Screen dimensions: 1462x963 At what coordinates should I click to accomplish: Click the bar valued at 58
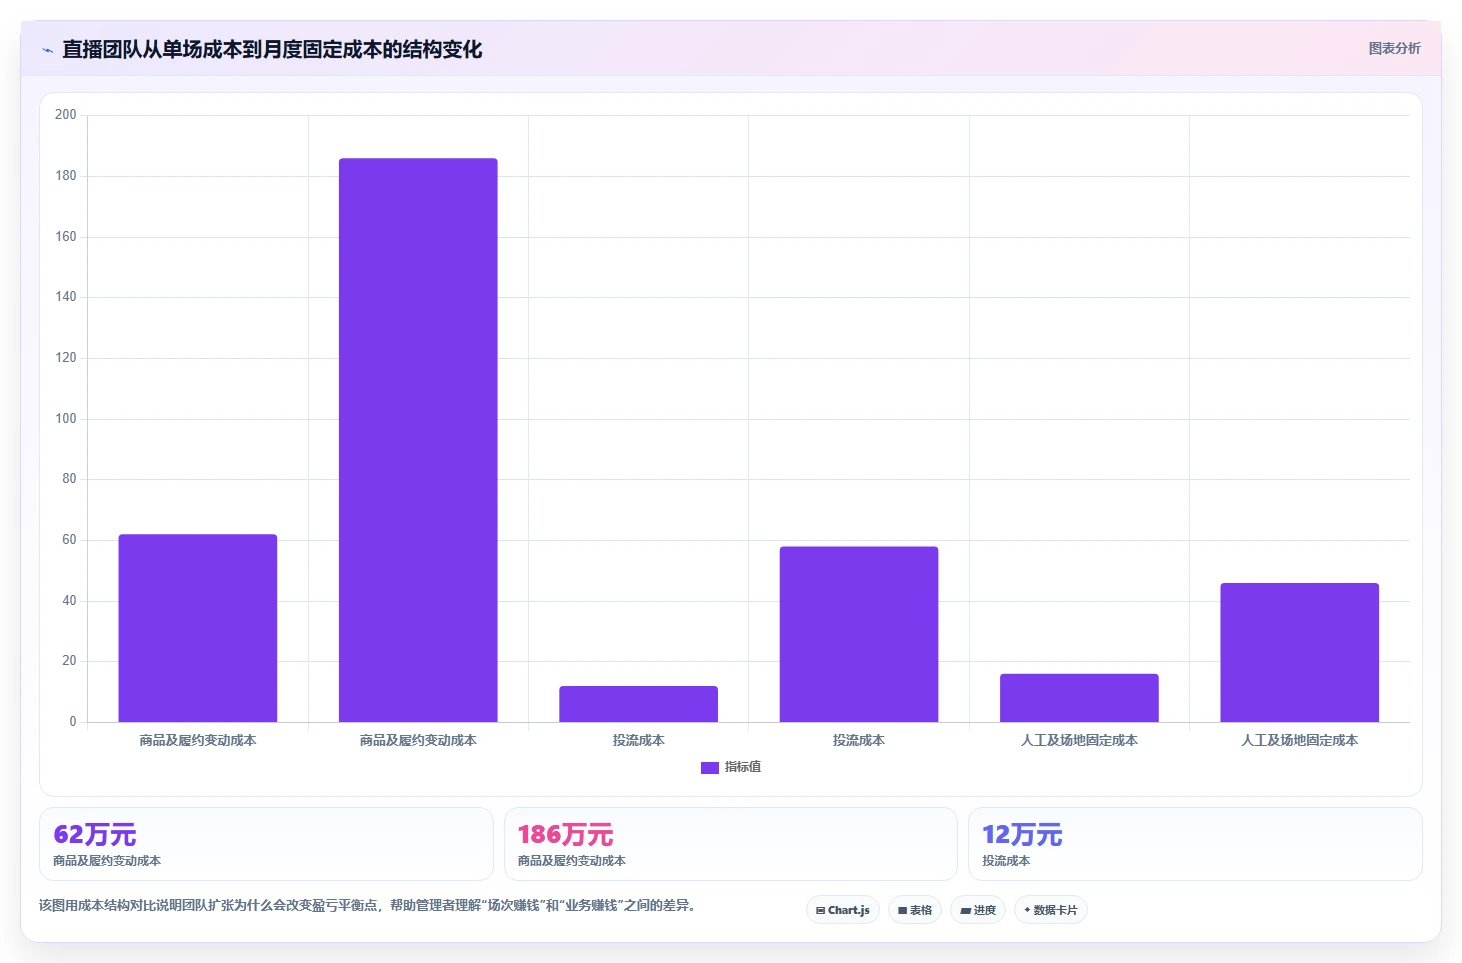click(859, 634)
